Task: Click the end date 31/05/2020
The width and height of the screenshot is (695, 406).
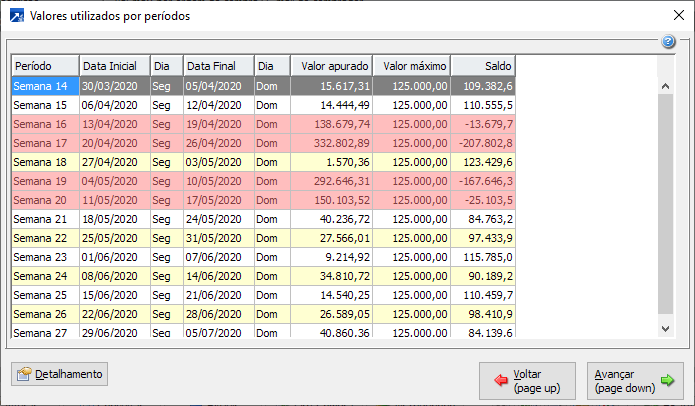Action: pyautogui.click(x=213, y=239)
